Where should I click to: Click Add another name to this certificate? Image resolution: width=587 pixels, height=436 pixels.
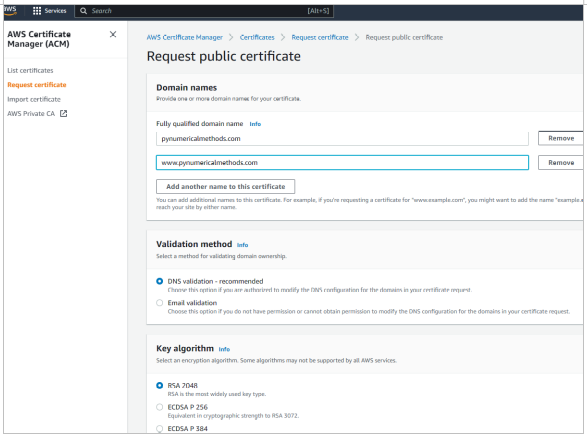click(225, 186)
